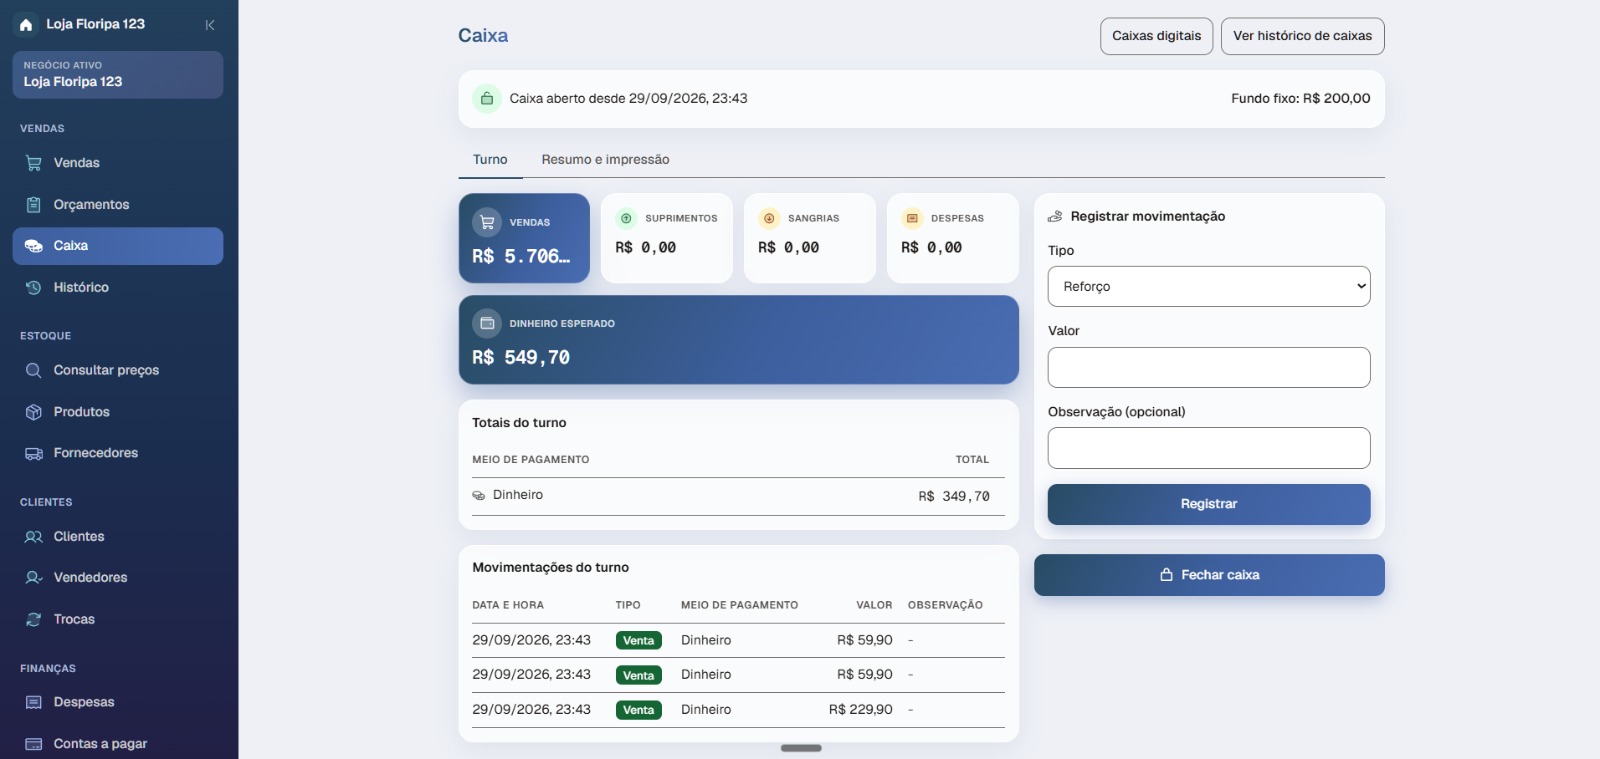Click the Despesas card icon in summary
1600x759 pixels.
[912, 218]
